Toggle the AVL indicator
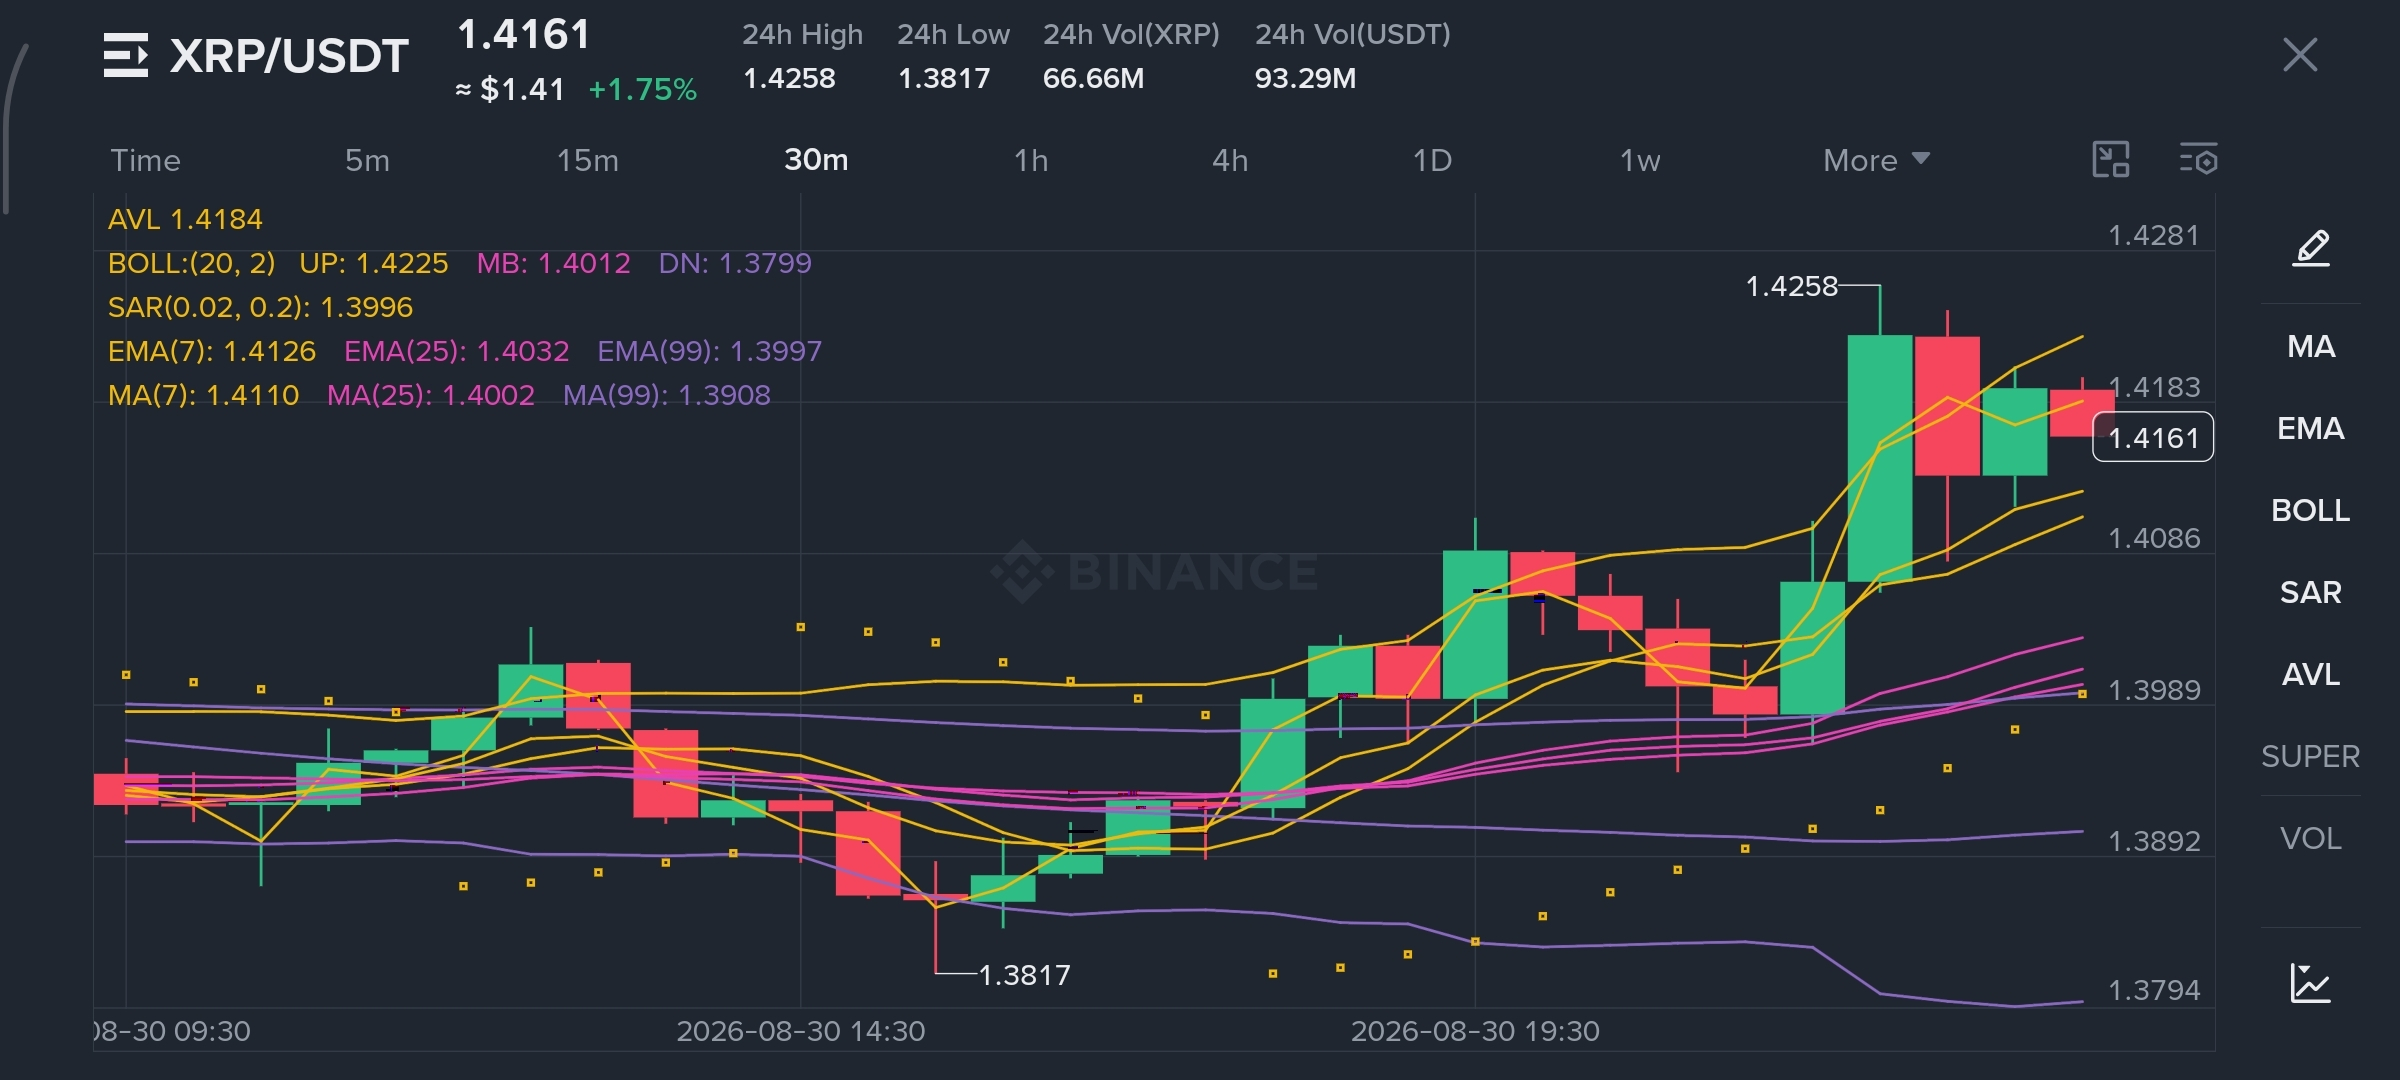Screen dimensions: 2400x1080 (x=2311, y=675)
